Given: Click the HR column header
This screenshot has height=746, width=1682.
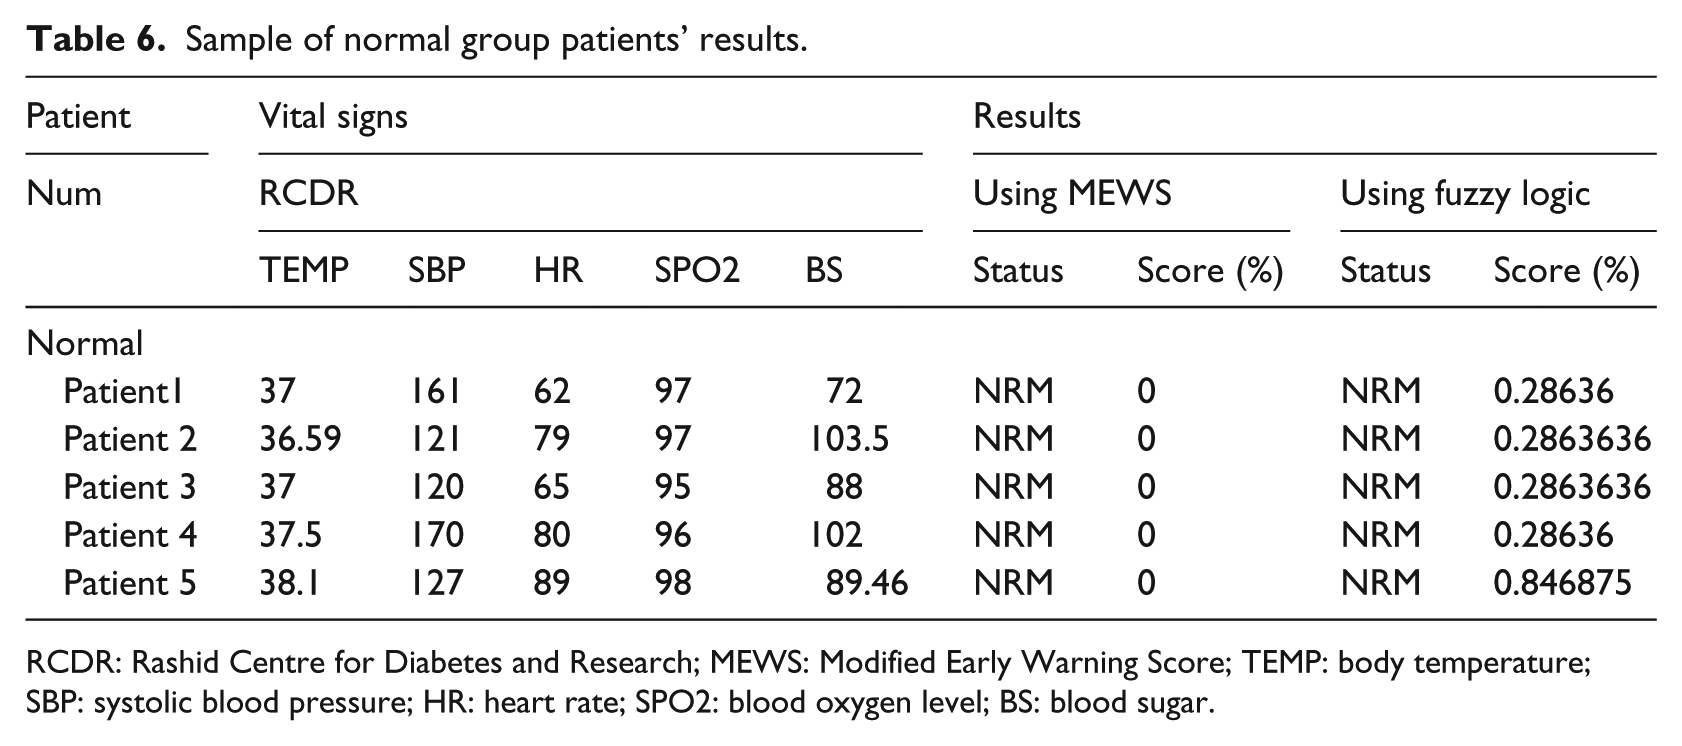Looking at the screenshot, I should click(x=558, y=271).
